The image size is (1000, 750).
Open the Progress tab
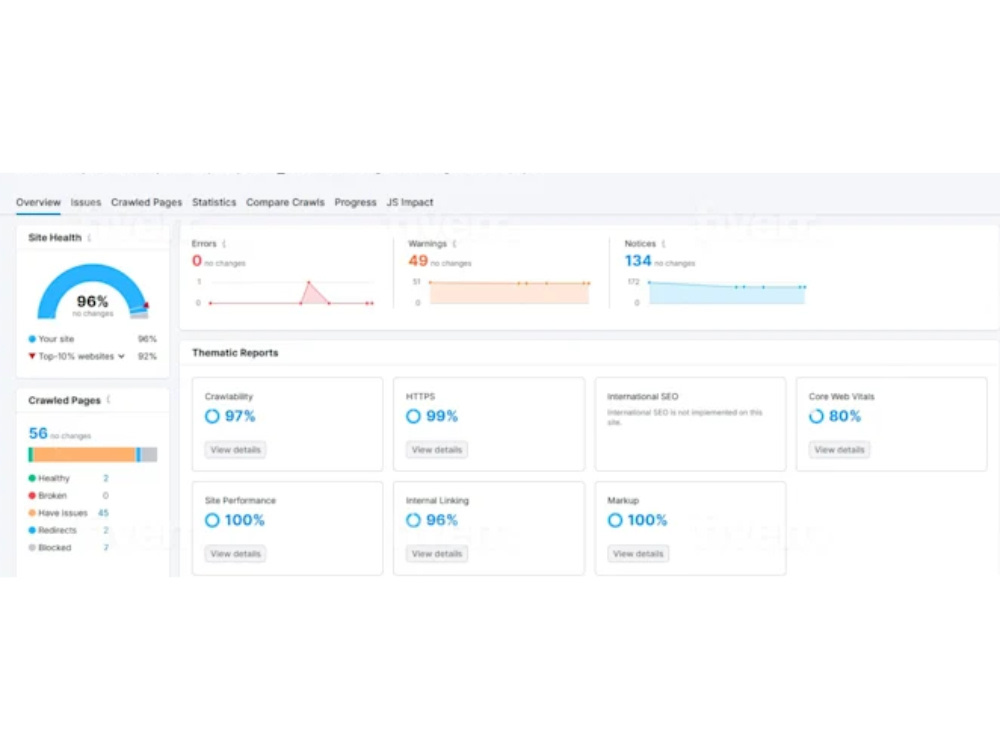click(355, 202)
